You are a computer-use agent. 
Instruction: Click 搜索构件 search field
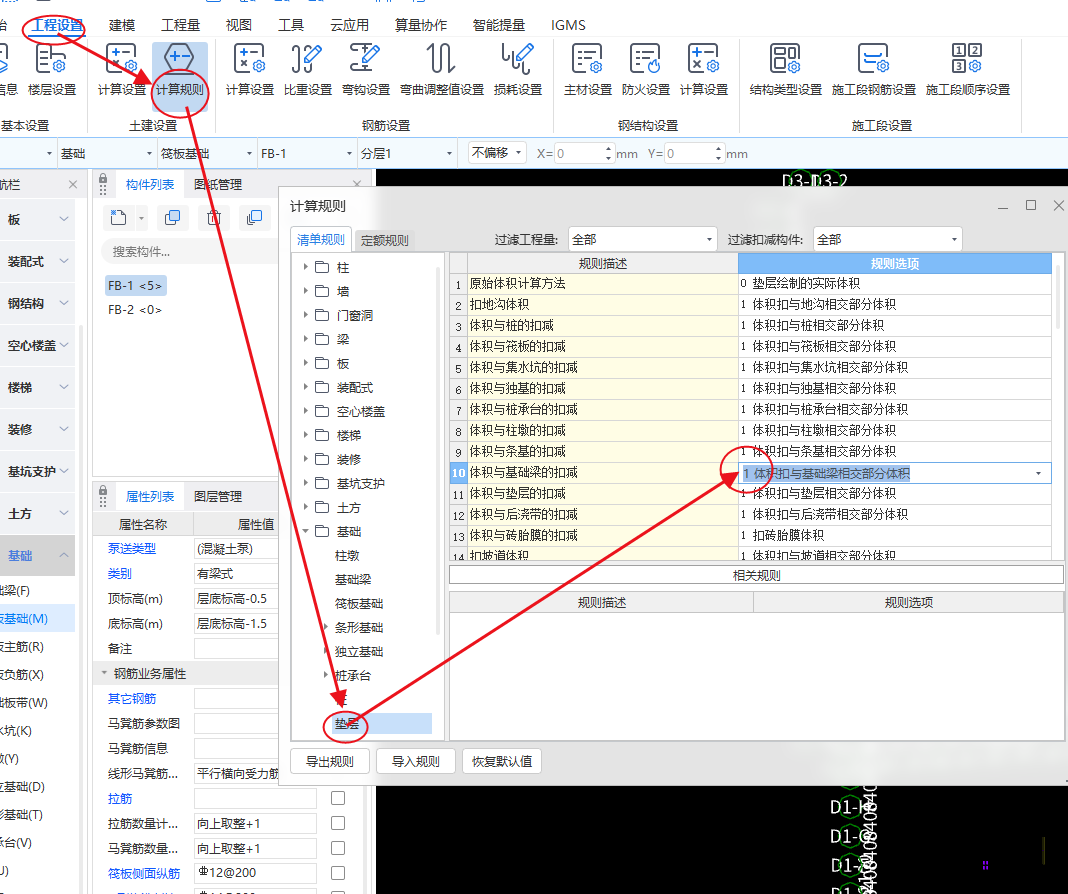pos(187,252)
